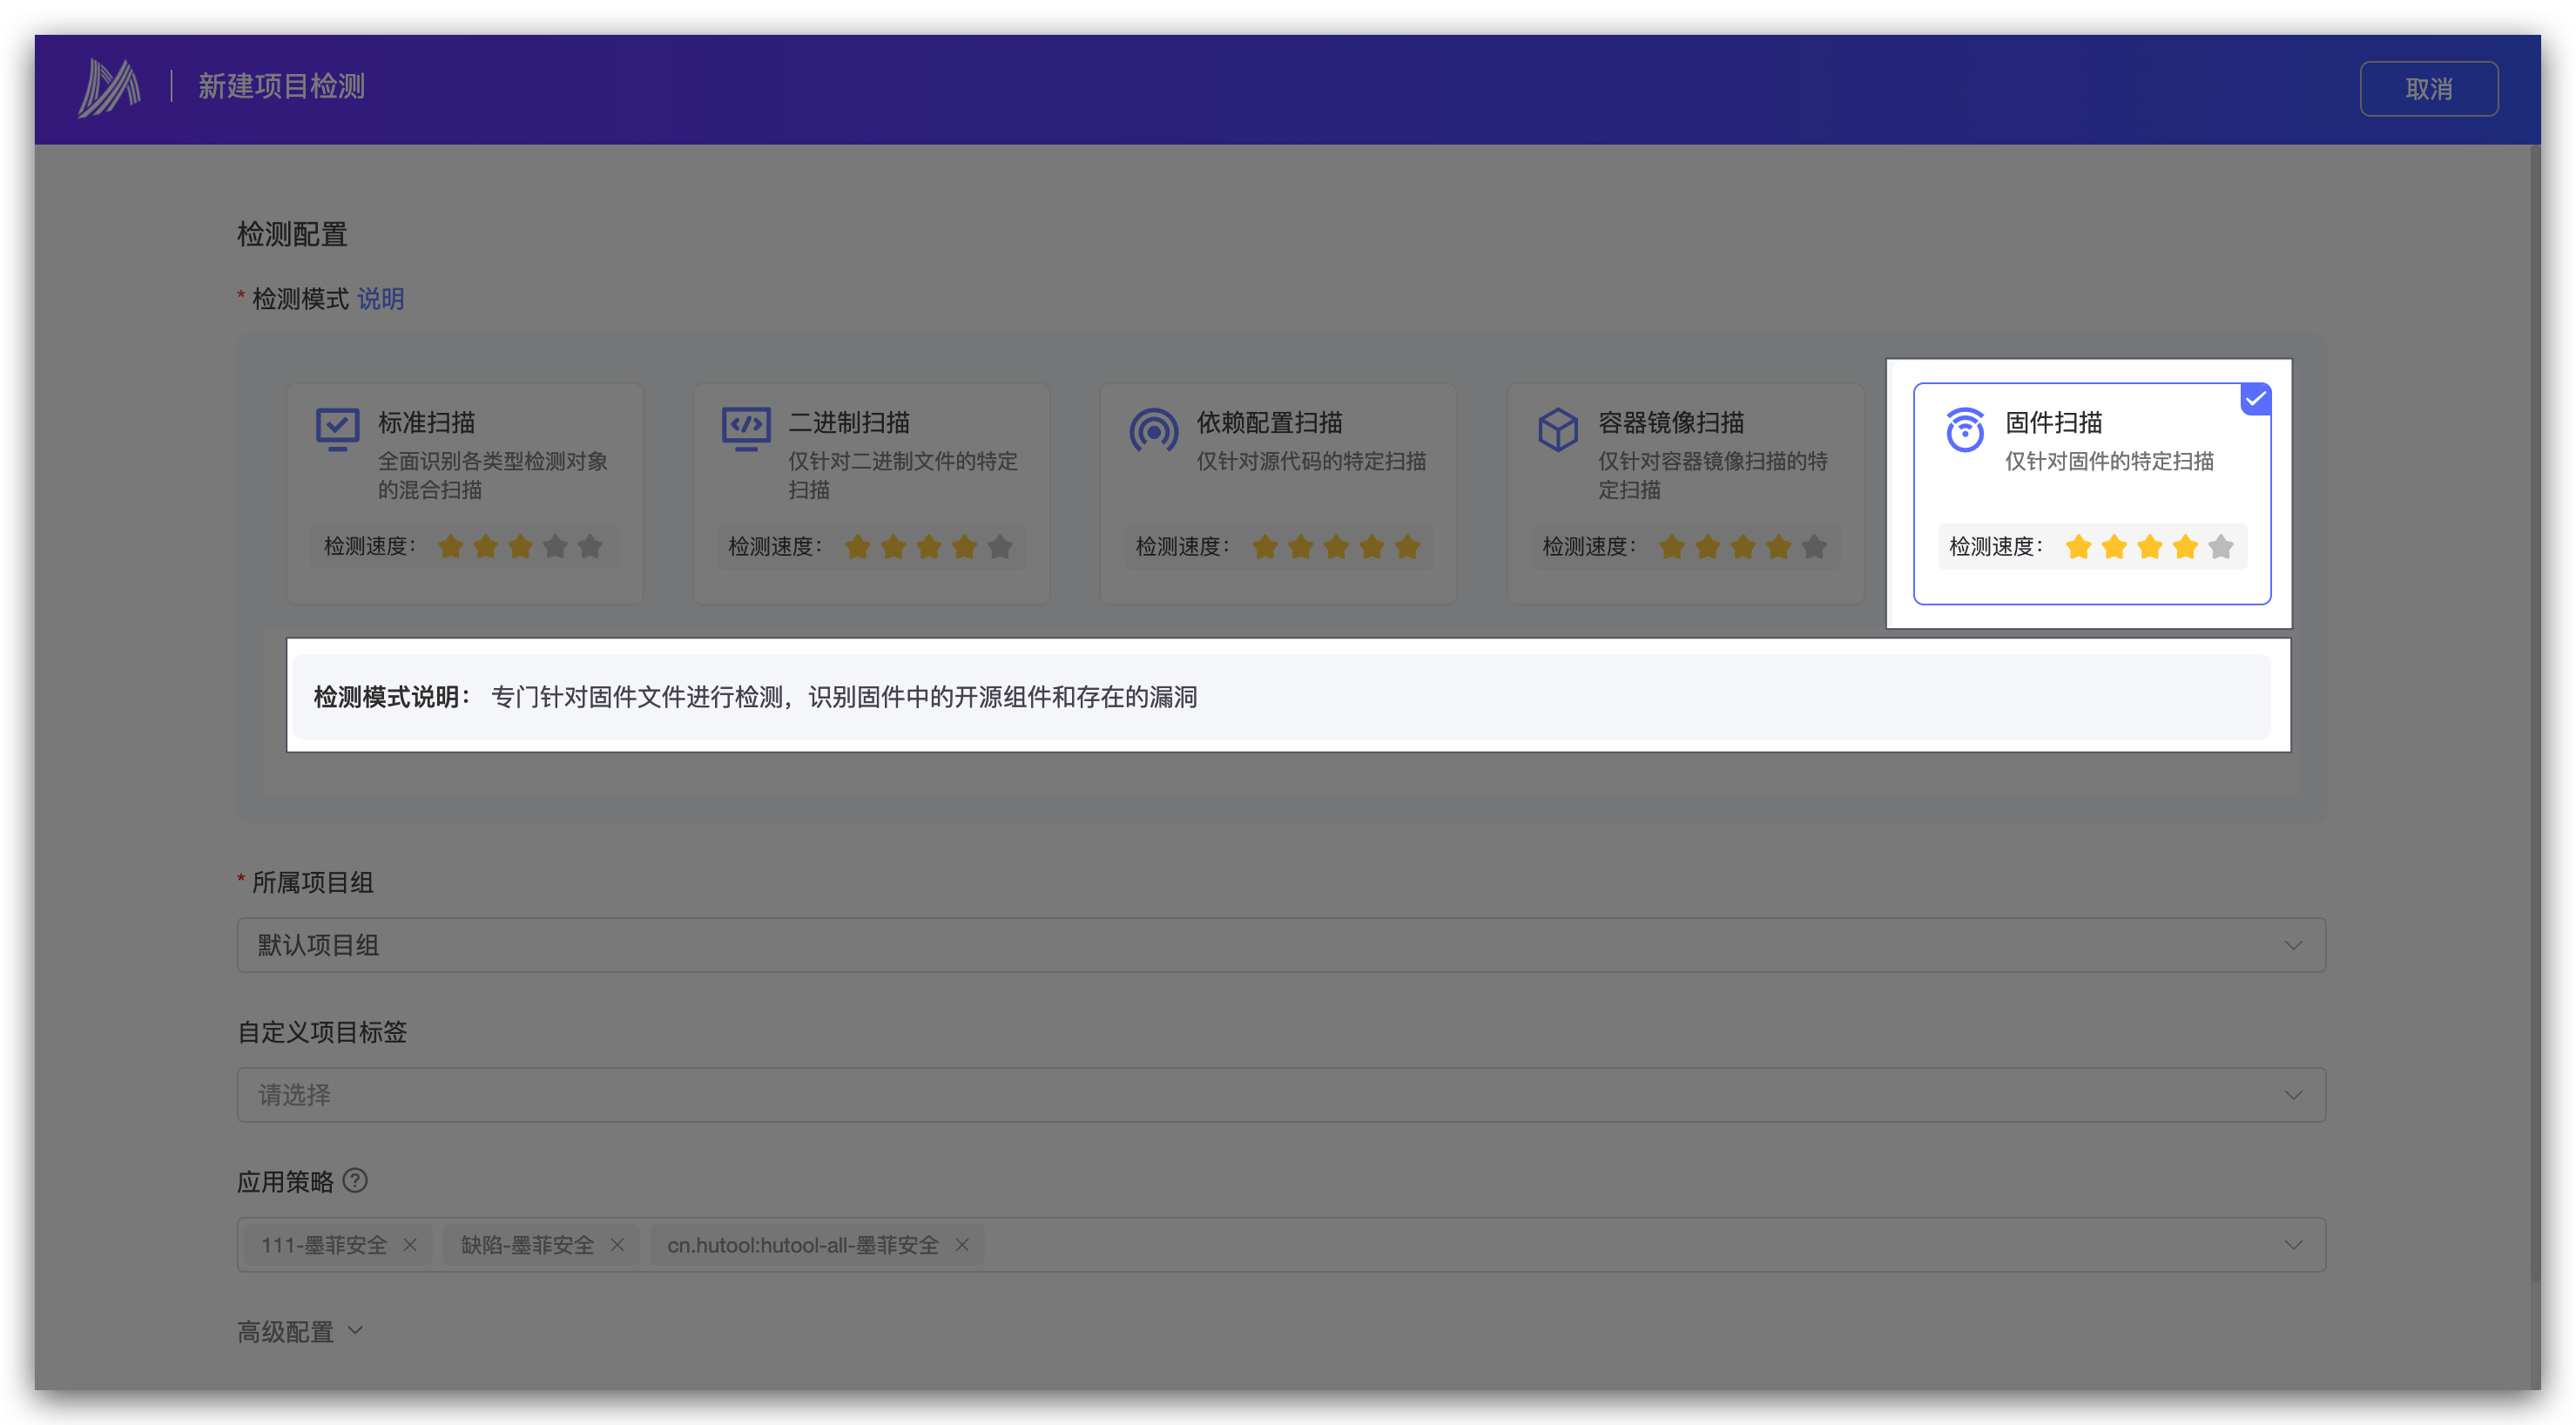Screen dimensions: 2576x1425
Task: Select the 二进制扫描 detection mode card
Action: tap(871, 493)
